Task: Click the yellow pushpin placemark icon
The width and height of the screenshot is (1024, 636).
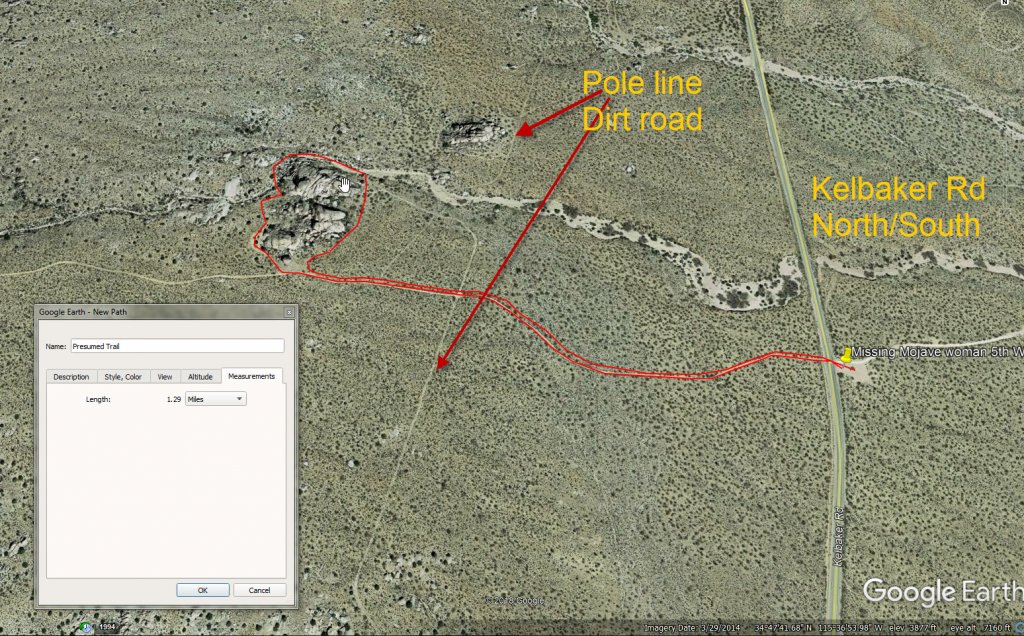Action: point(847,353)
